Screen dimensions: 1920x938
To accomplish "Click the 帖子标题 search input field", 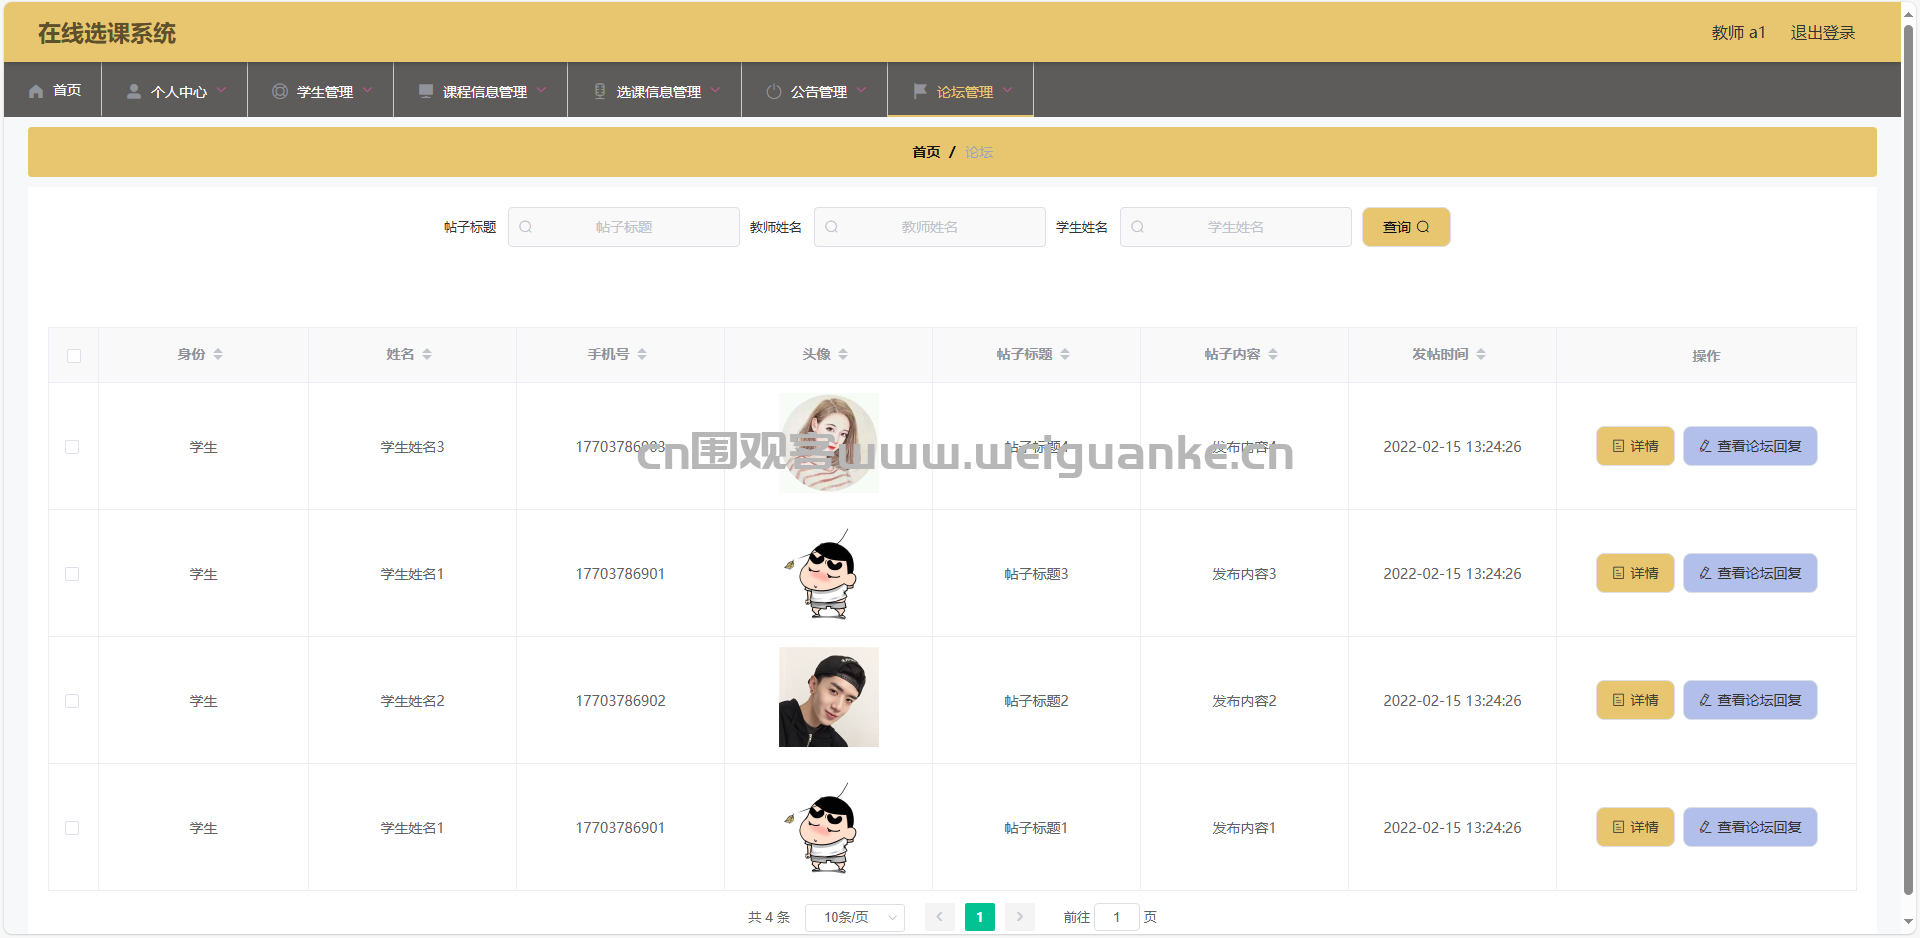I will 624,227.
